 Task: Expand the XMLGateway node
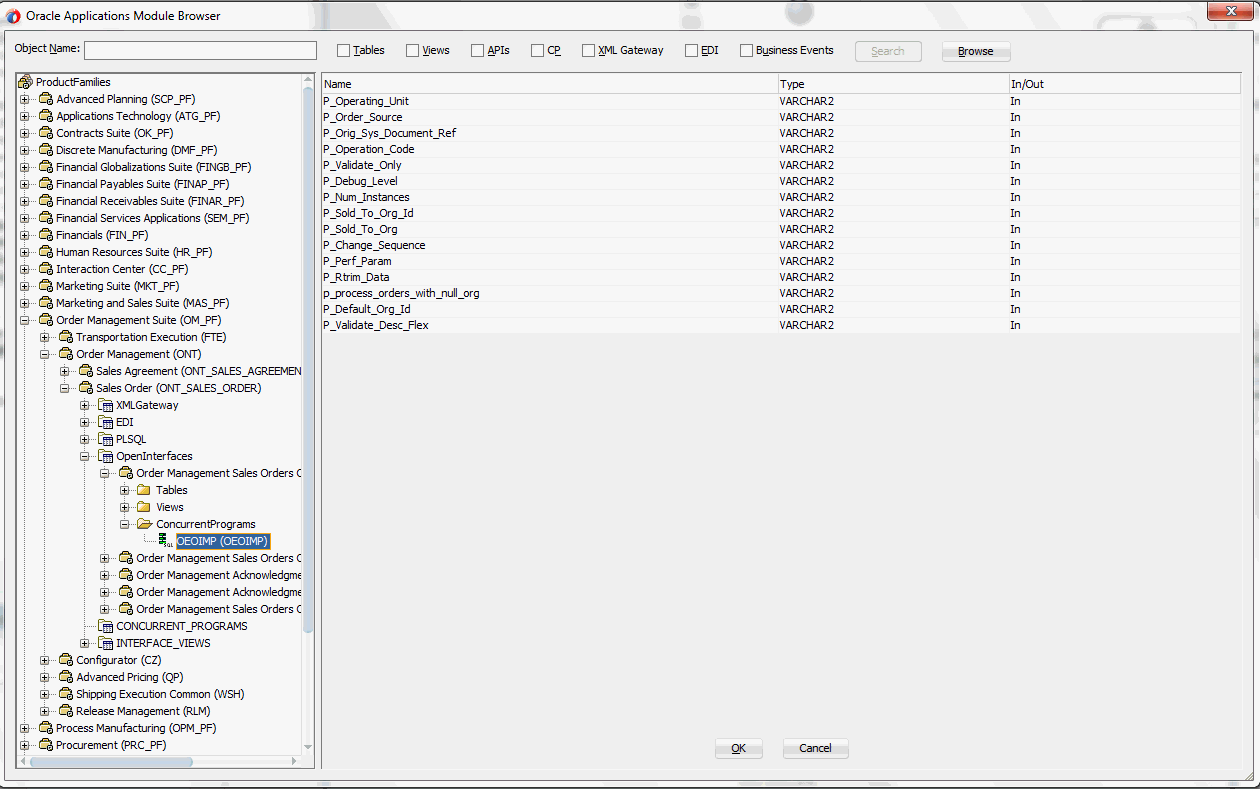pyautogui.click(x=85, y=405)
